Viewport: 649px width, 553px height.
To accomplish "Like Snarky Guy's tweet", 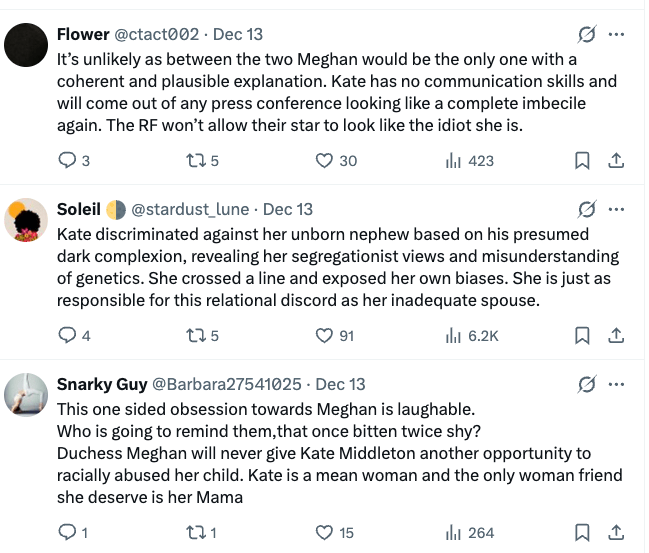I will [324, 533].
